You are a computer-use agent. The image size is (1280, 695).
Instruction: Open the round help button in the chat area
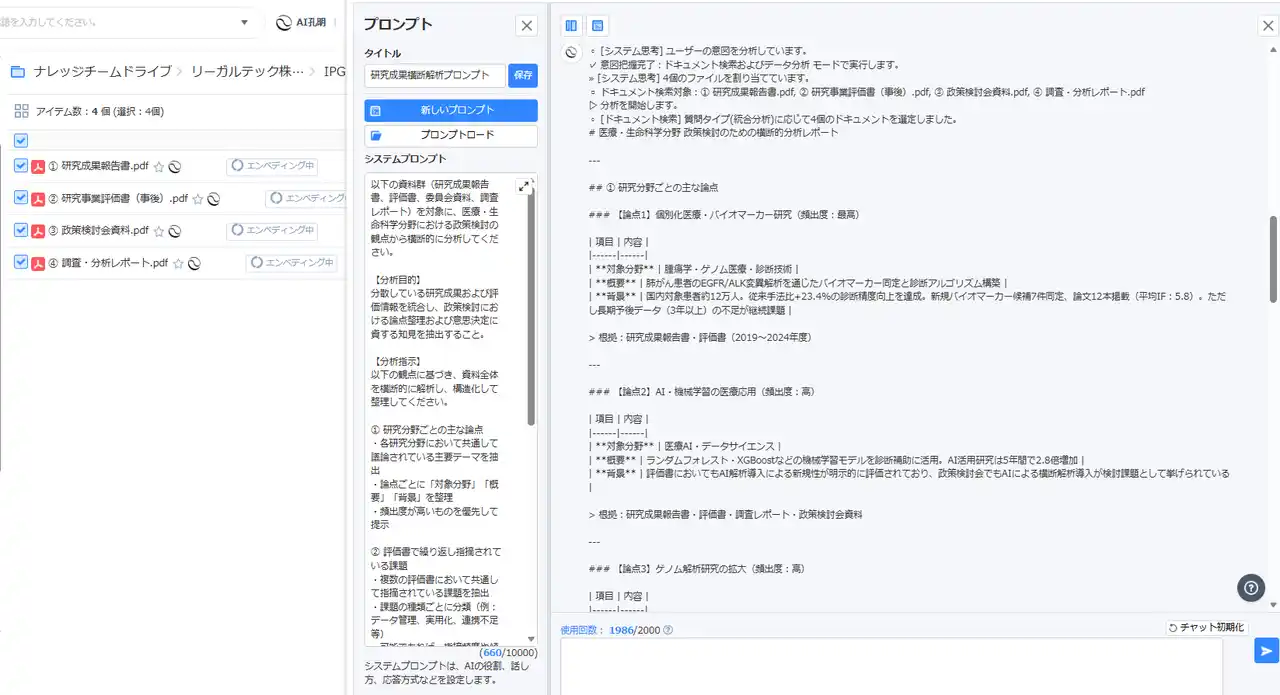[x=1251, y=588]
